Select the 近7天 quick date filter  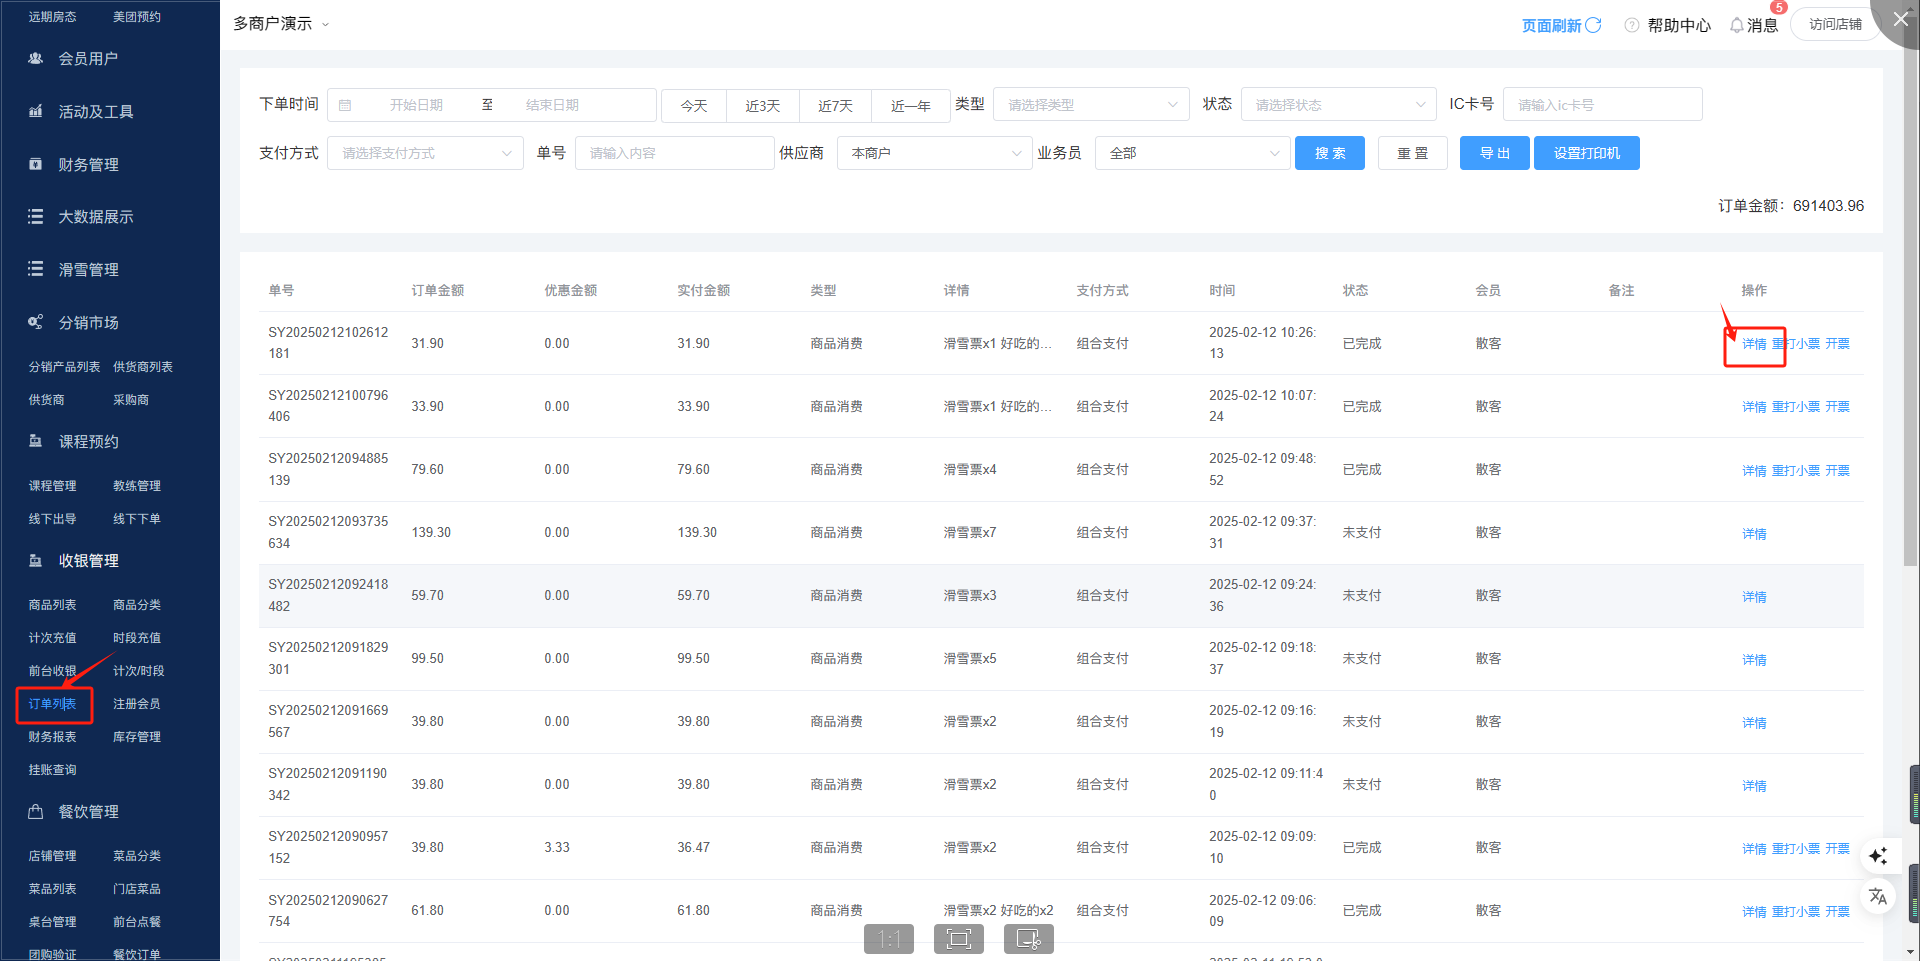[x=835, y=105]
